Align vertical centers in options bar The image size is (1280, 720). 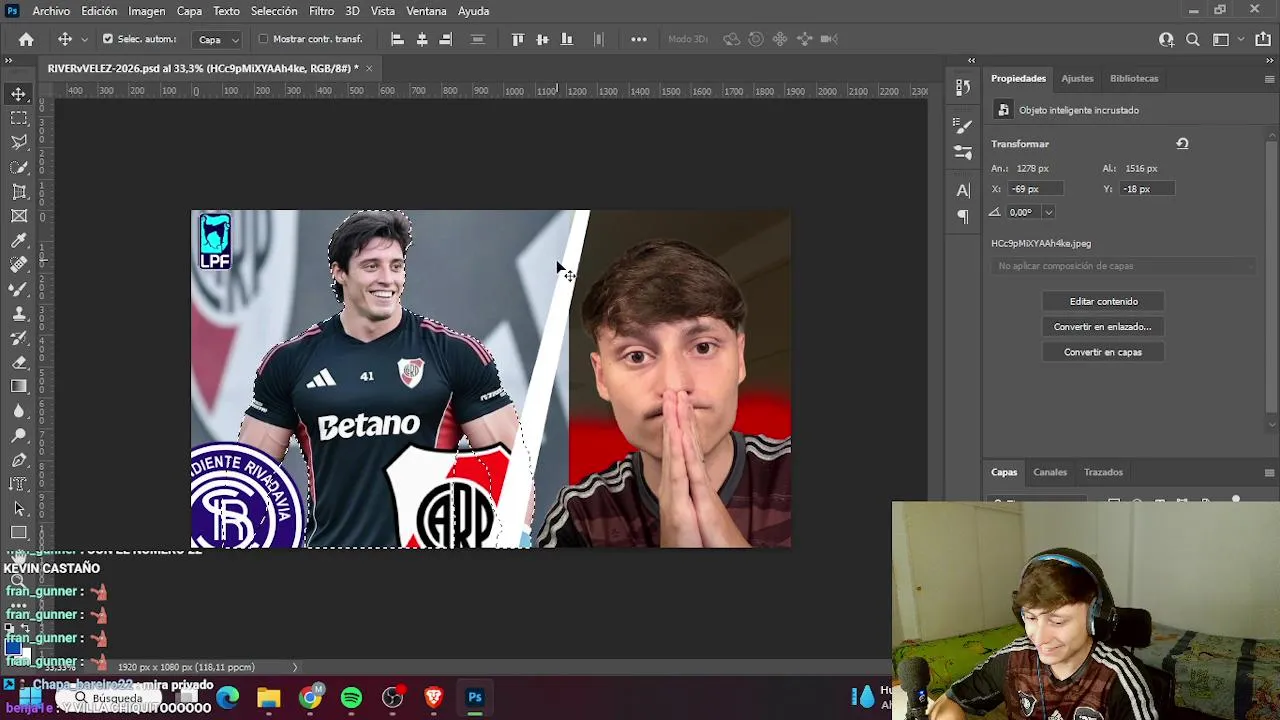click(542, 39)
